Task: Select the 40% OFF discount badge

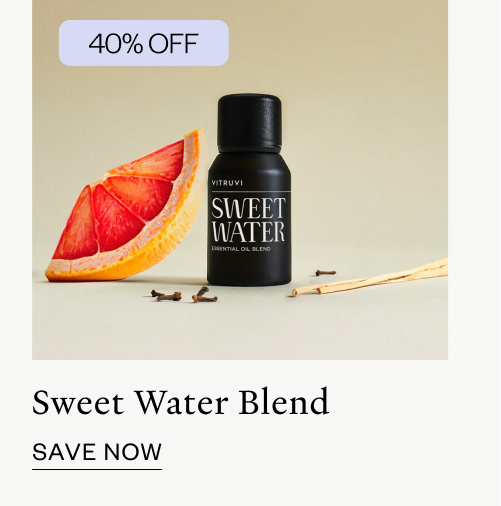Action: (144, 43)
